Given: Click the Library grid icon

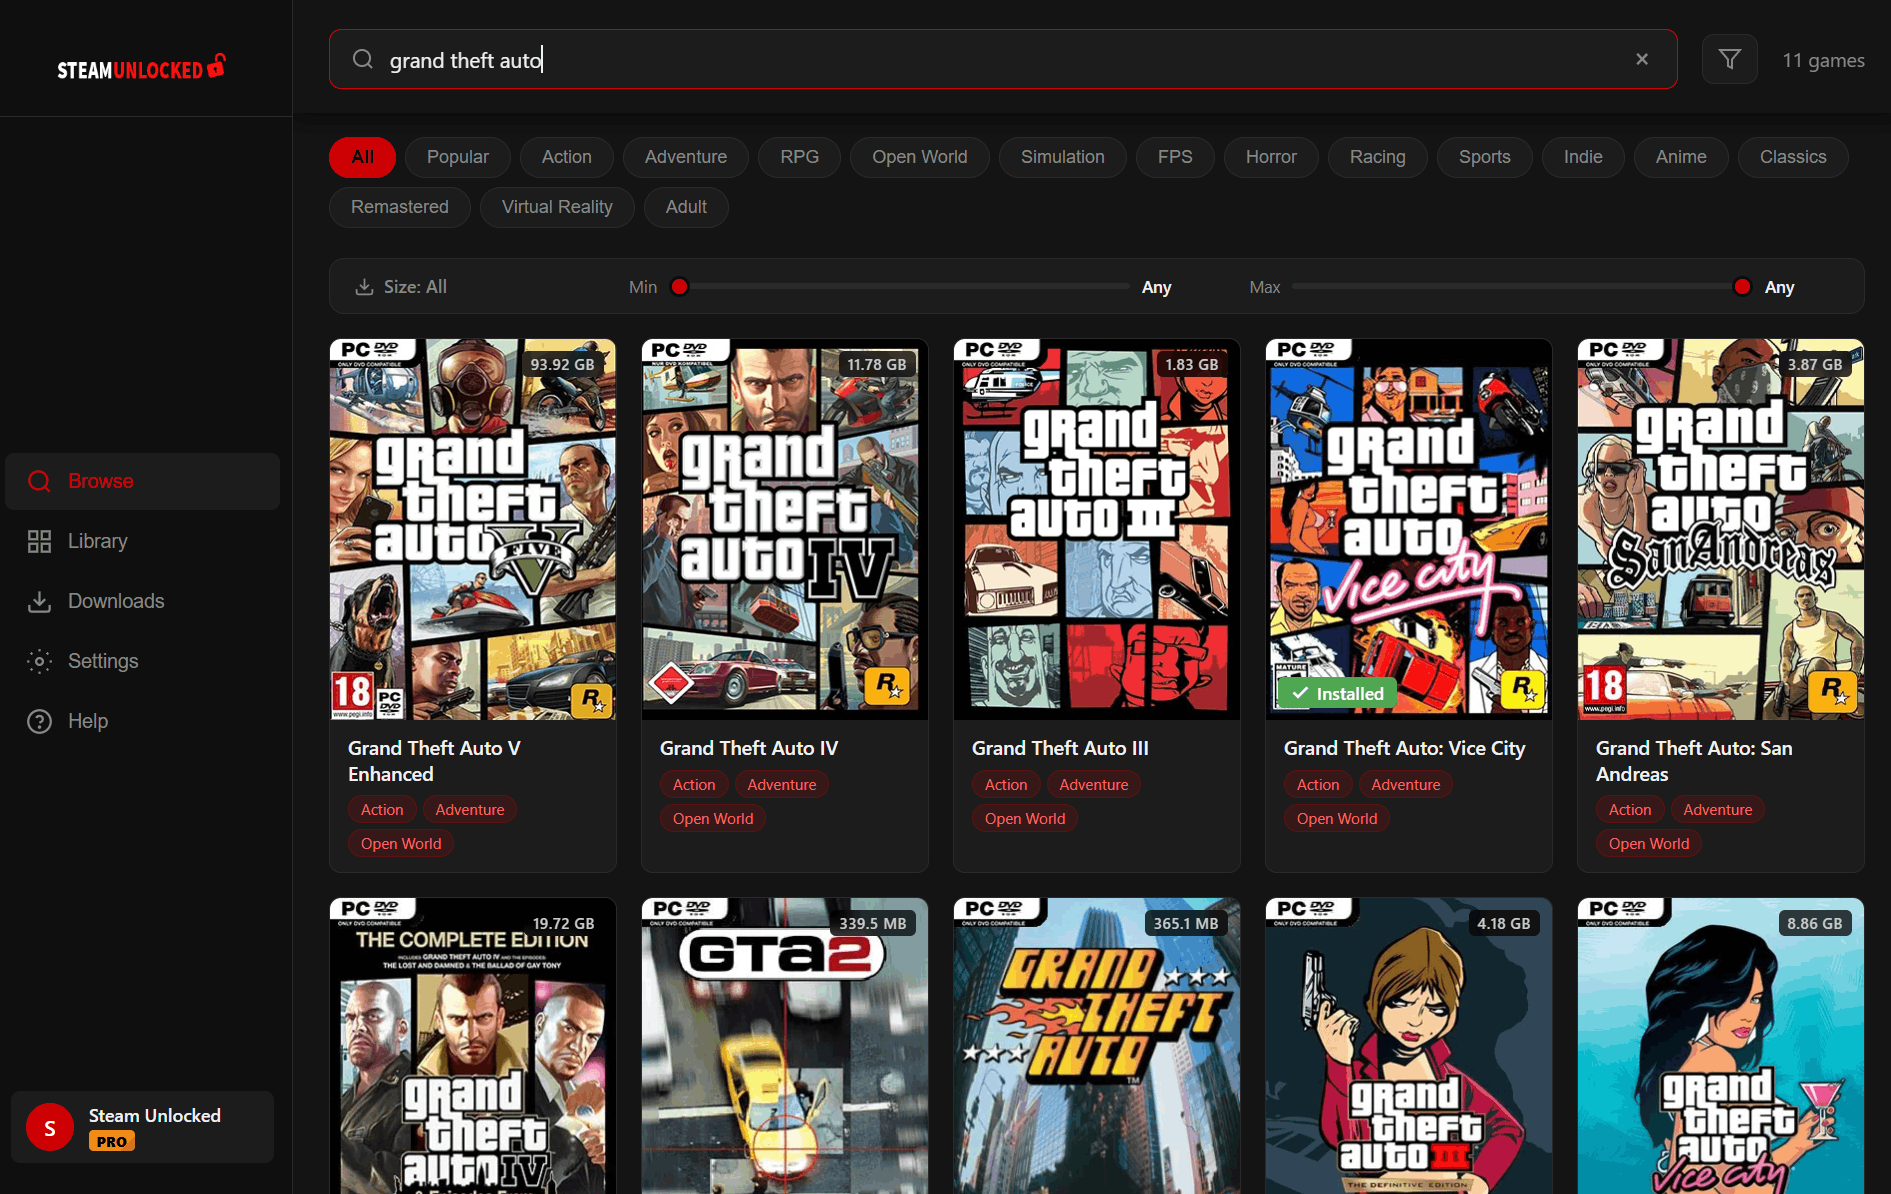Looking at the screenshot, I should [39, 541].
